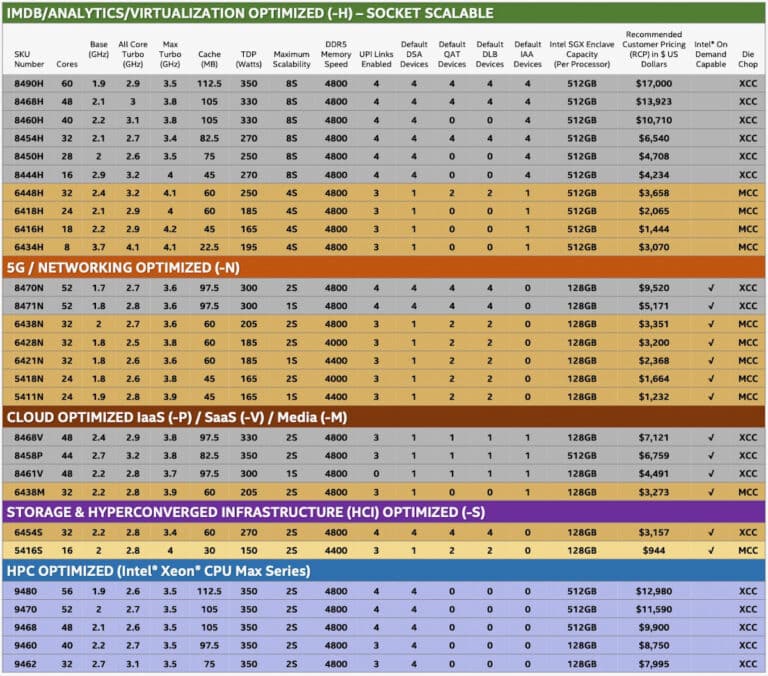Select SKU 8461V

[x=29, y=474]
